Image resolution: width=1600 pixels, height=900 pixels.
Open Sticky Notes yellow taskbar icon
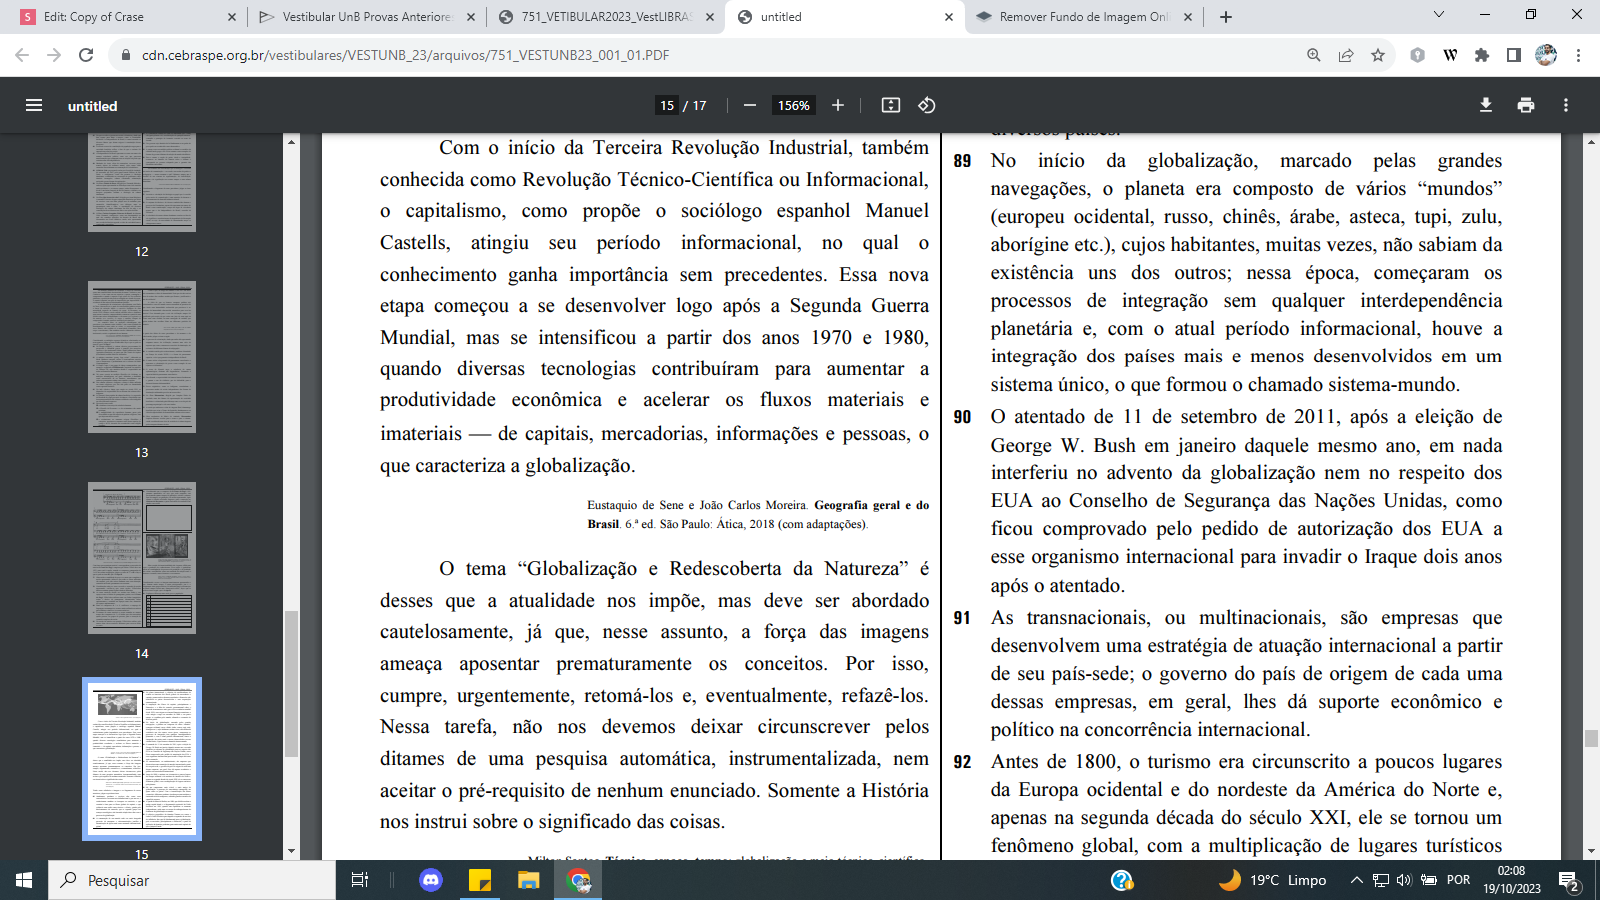point(480,880)
